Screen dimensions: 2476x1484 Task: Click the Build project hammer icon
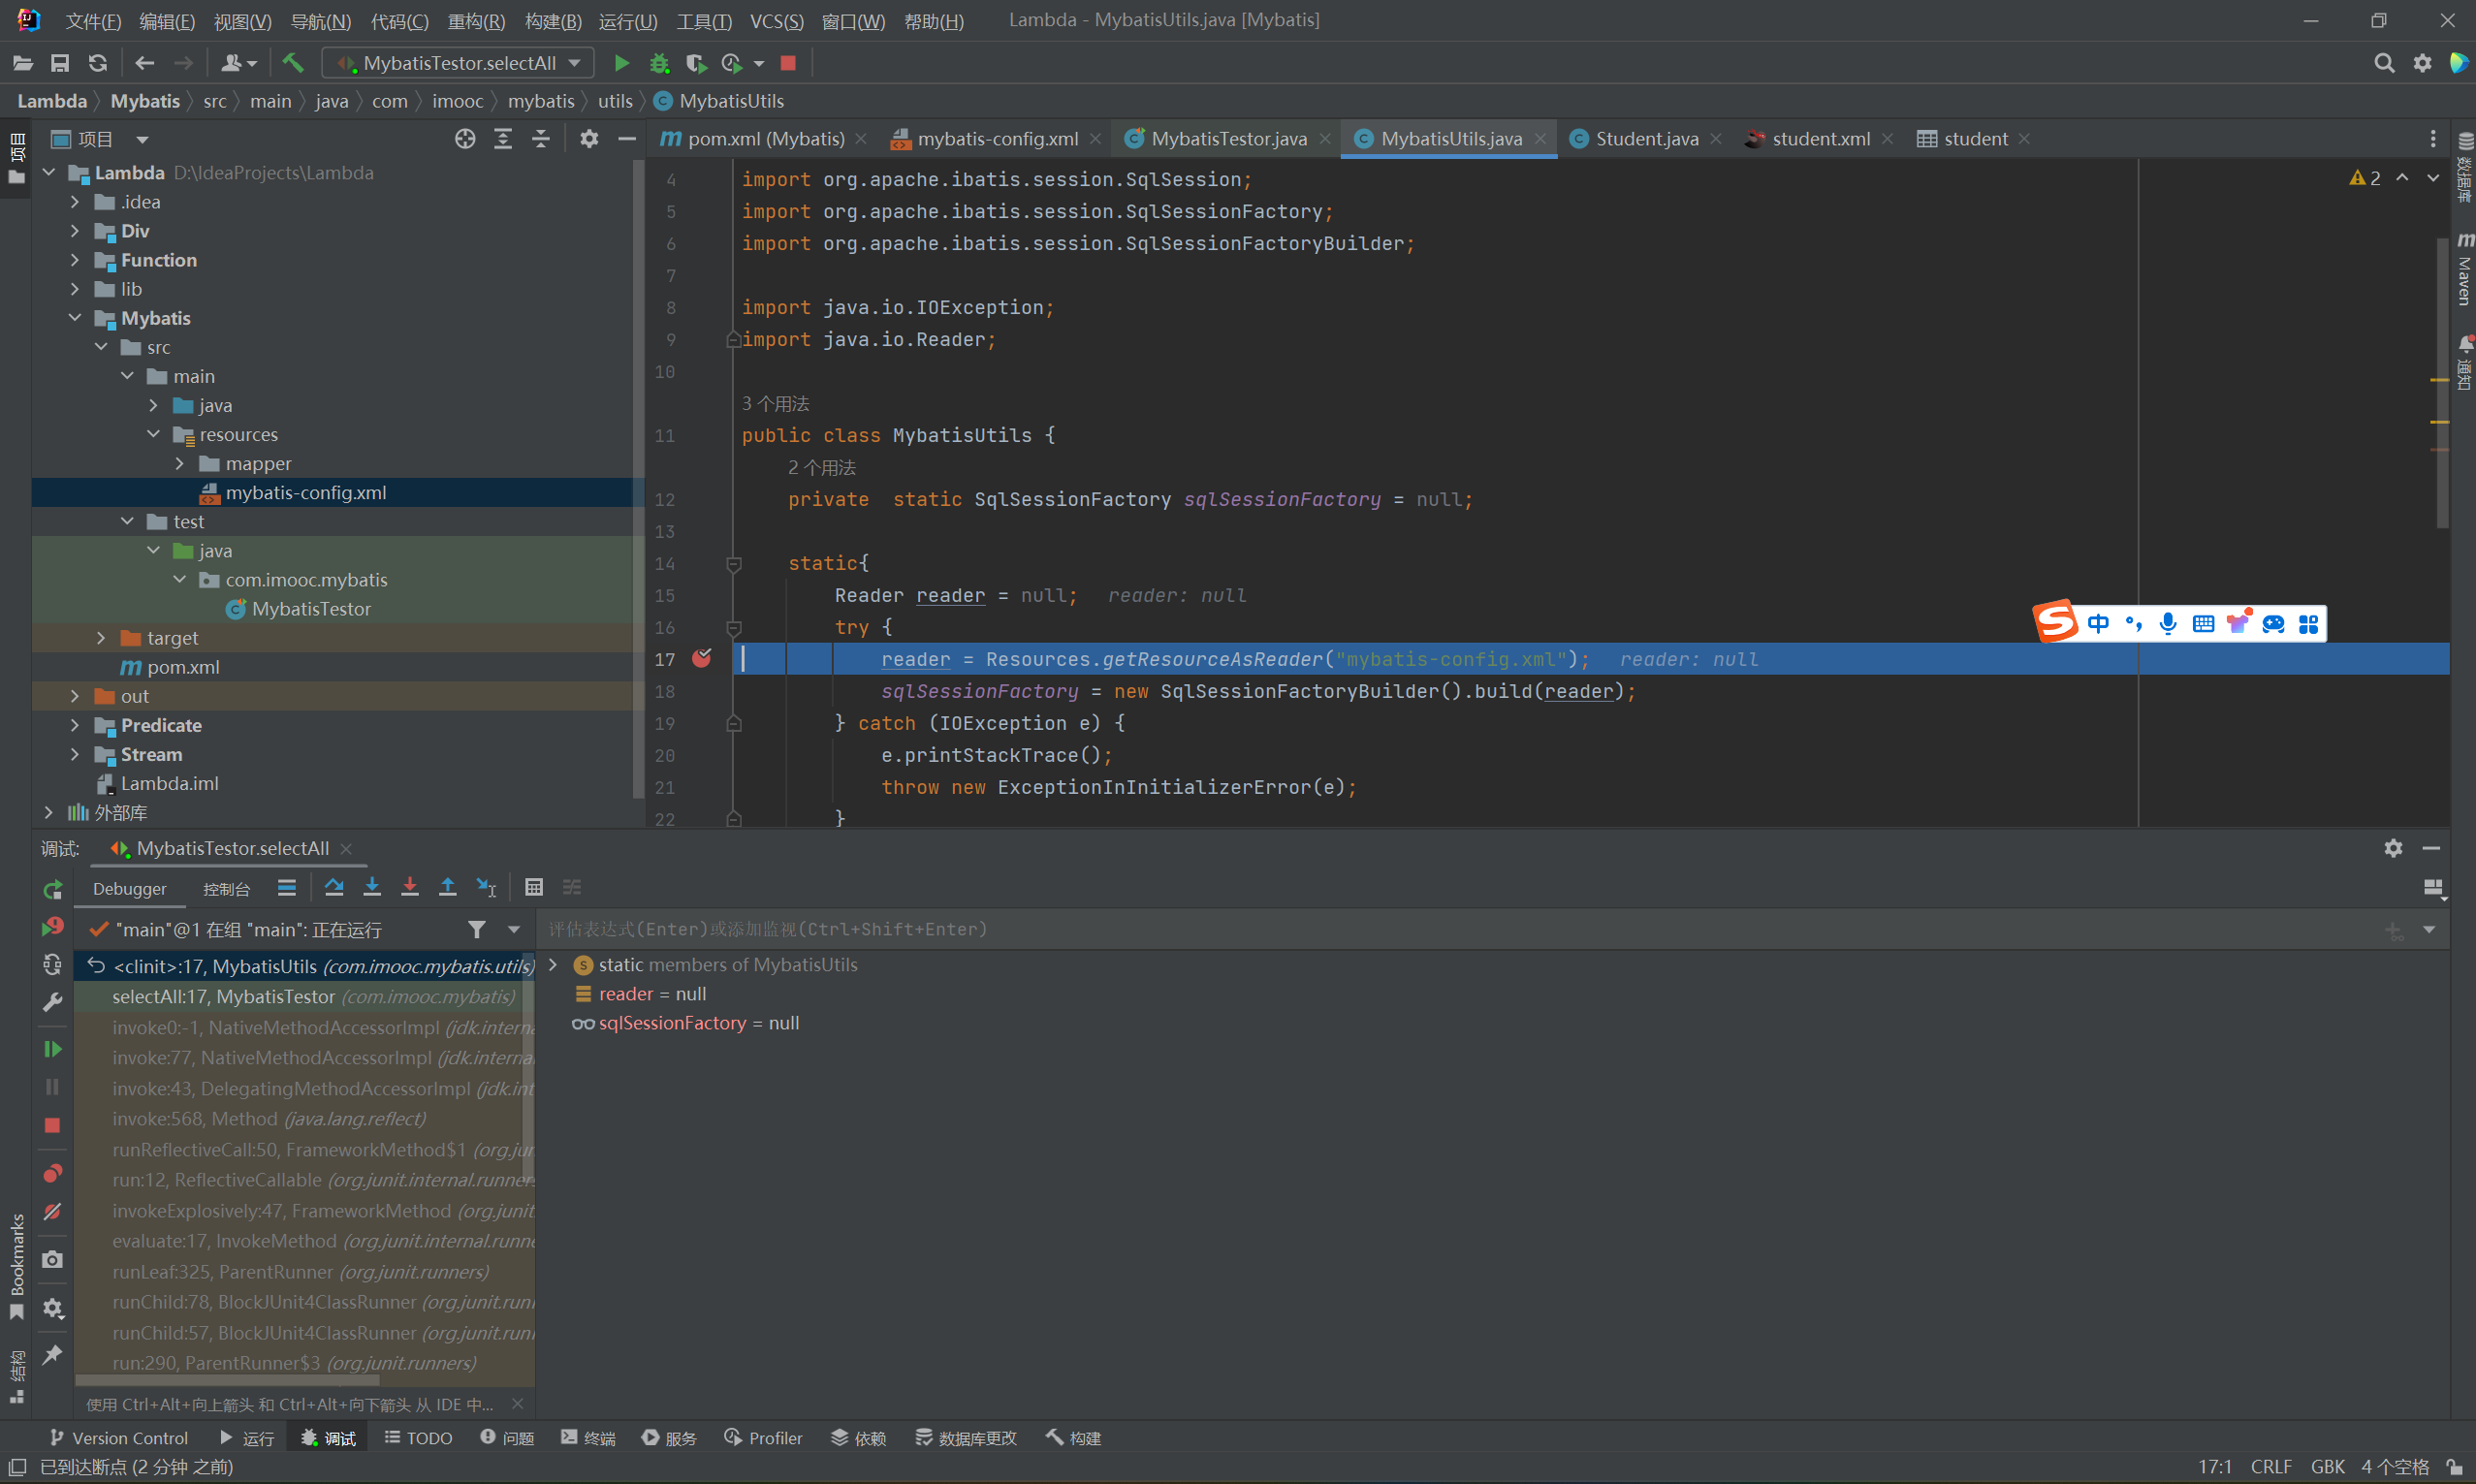pyautogui.click(x=293, y=63)
